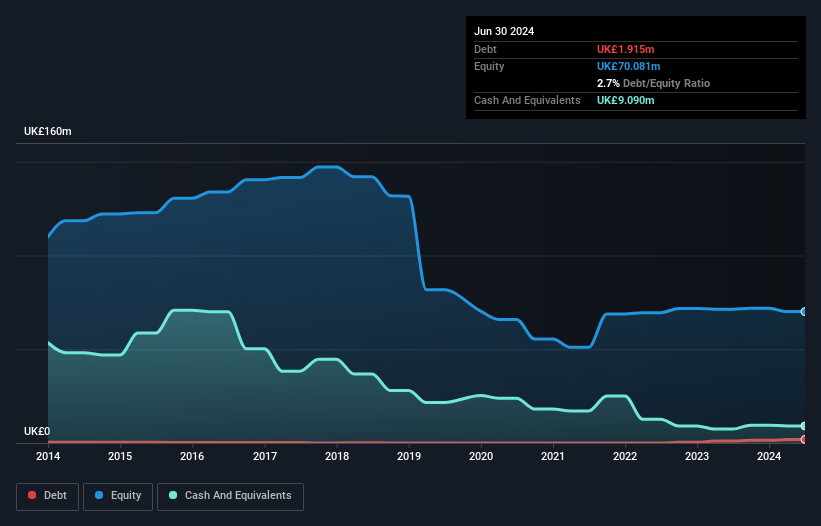Screen dimensions: 821x526
Task: Click the teal Cash And Equivalents legend dot
Action: (x=173, y=495)
